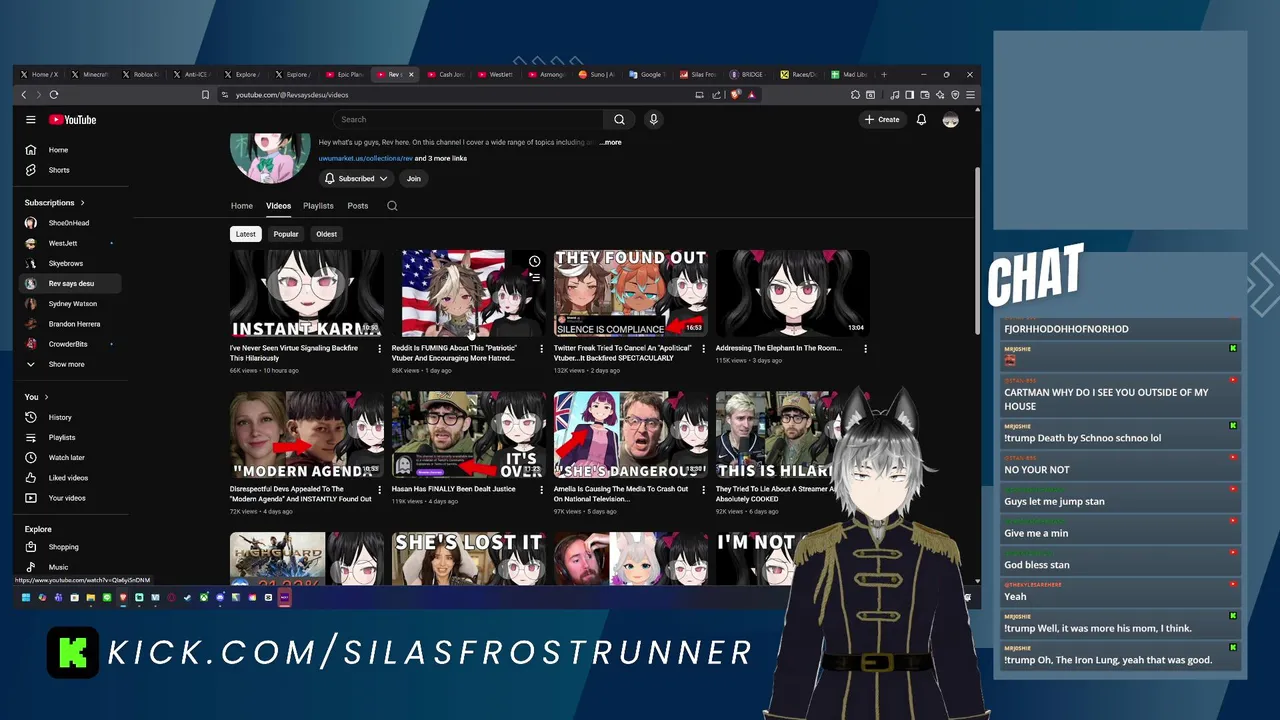Sort videos by Oldest
1280x720 pixels.
click(327, 234)
